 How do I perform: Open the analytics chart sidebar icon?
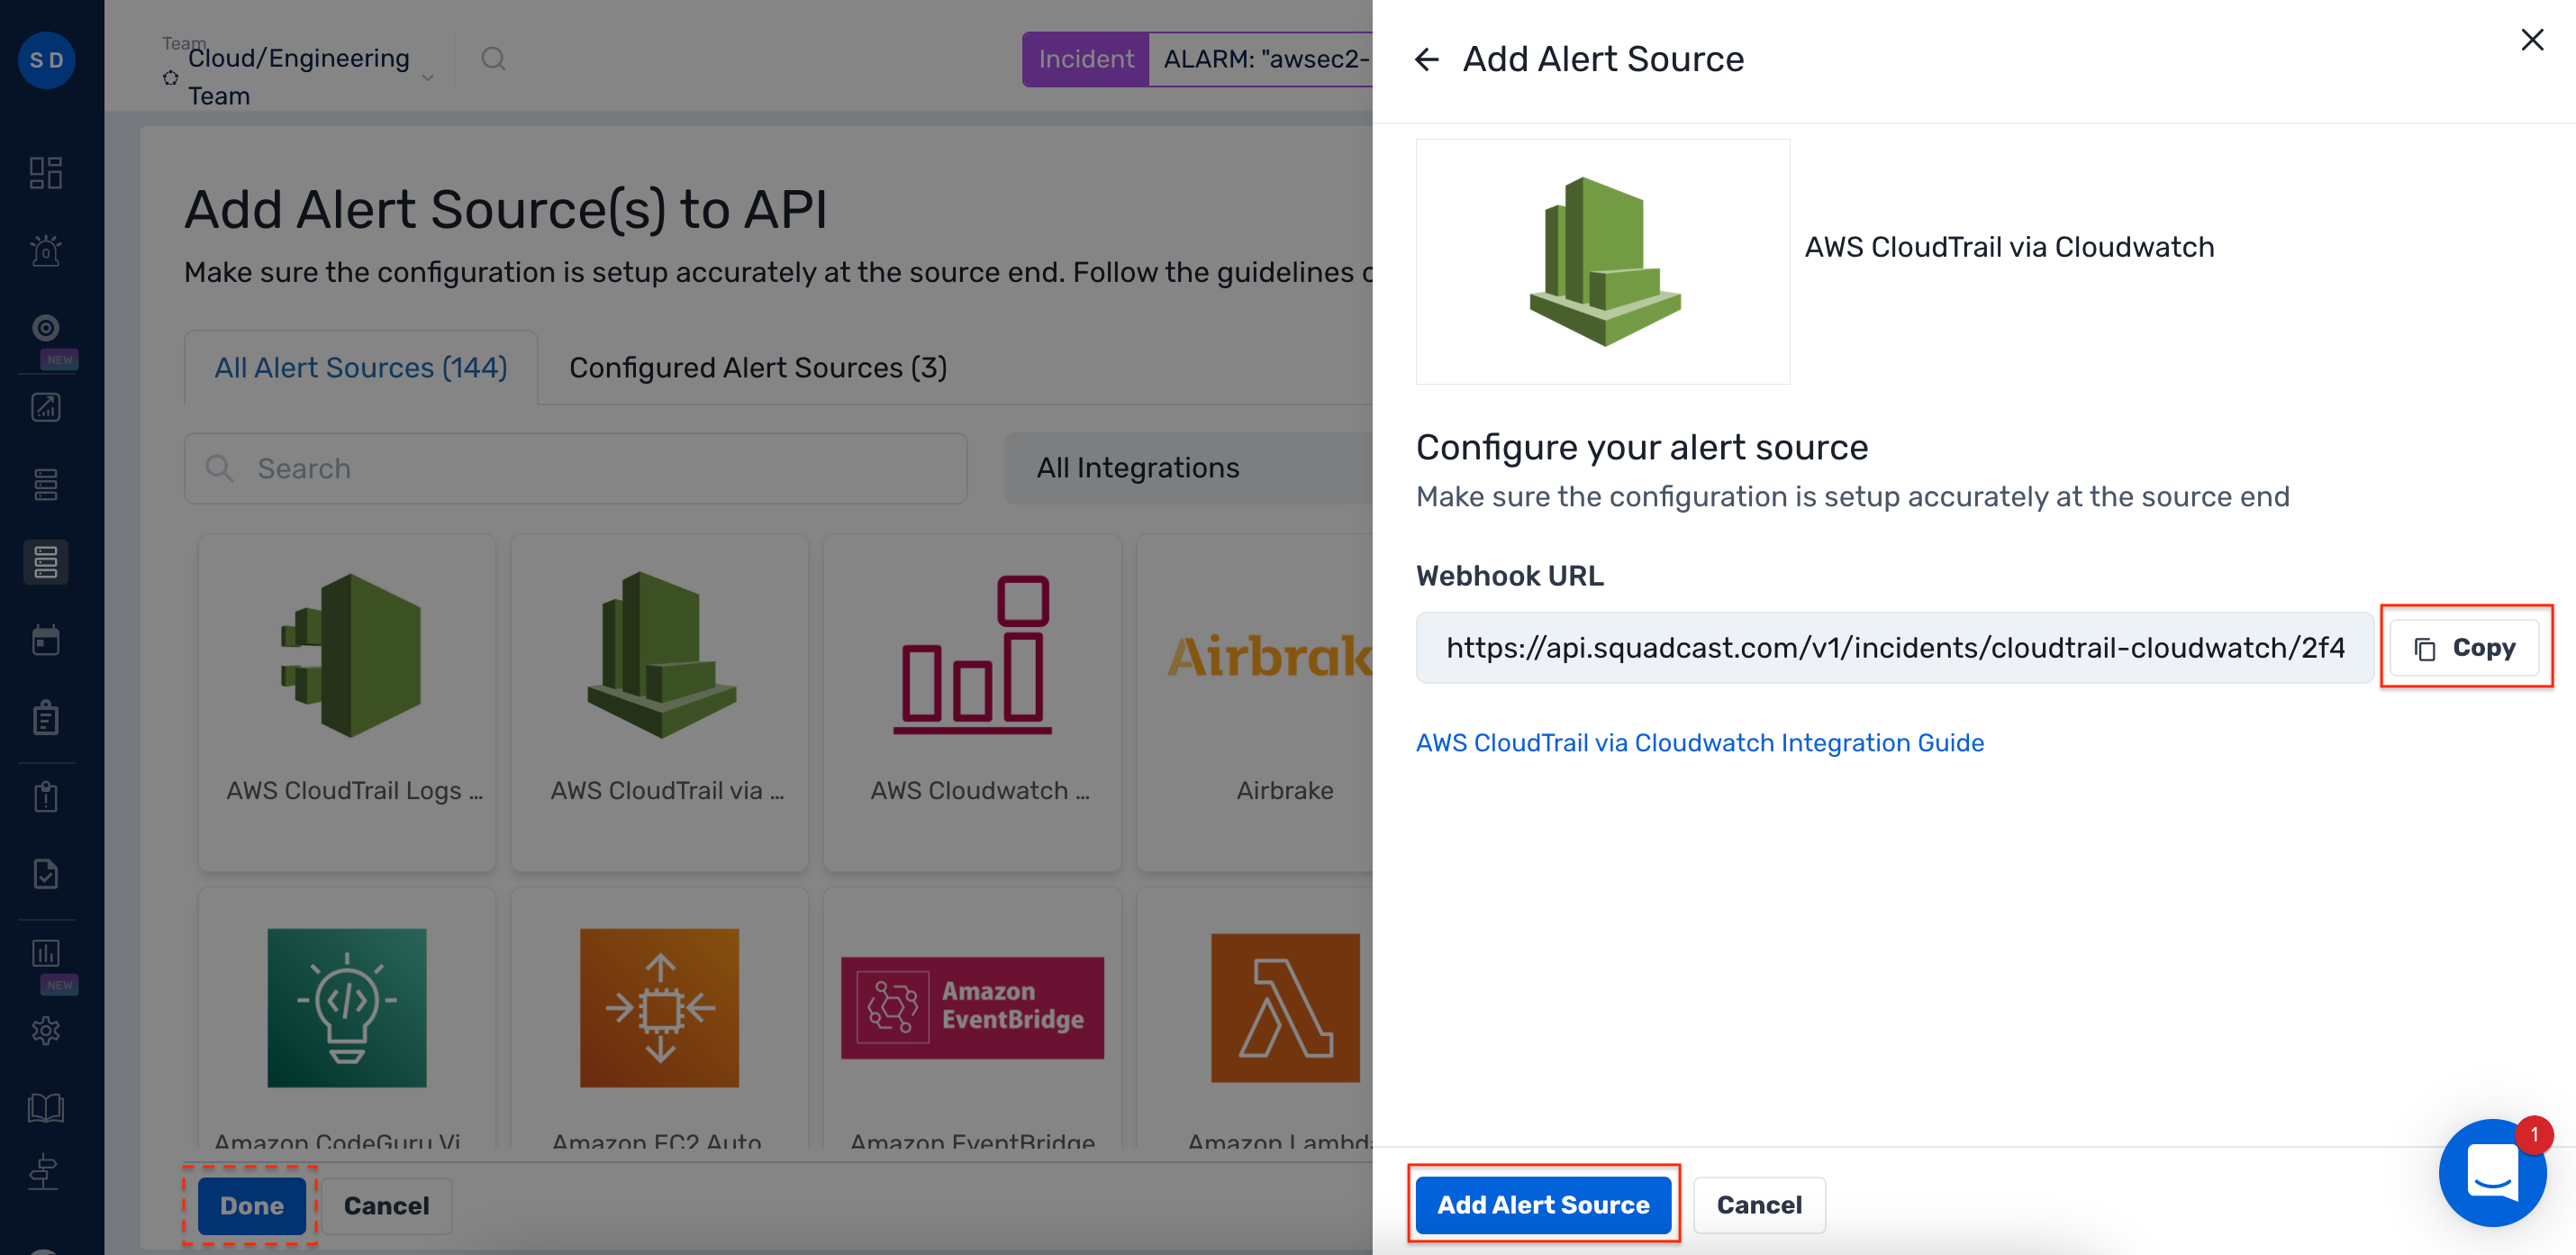coord(46,407)
